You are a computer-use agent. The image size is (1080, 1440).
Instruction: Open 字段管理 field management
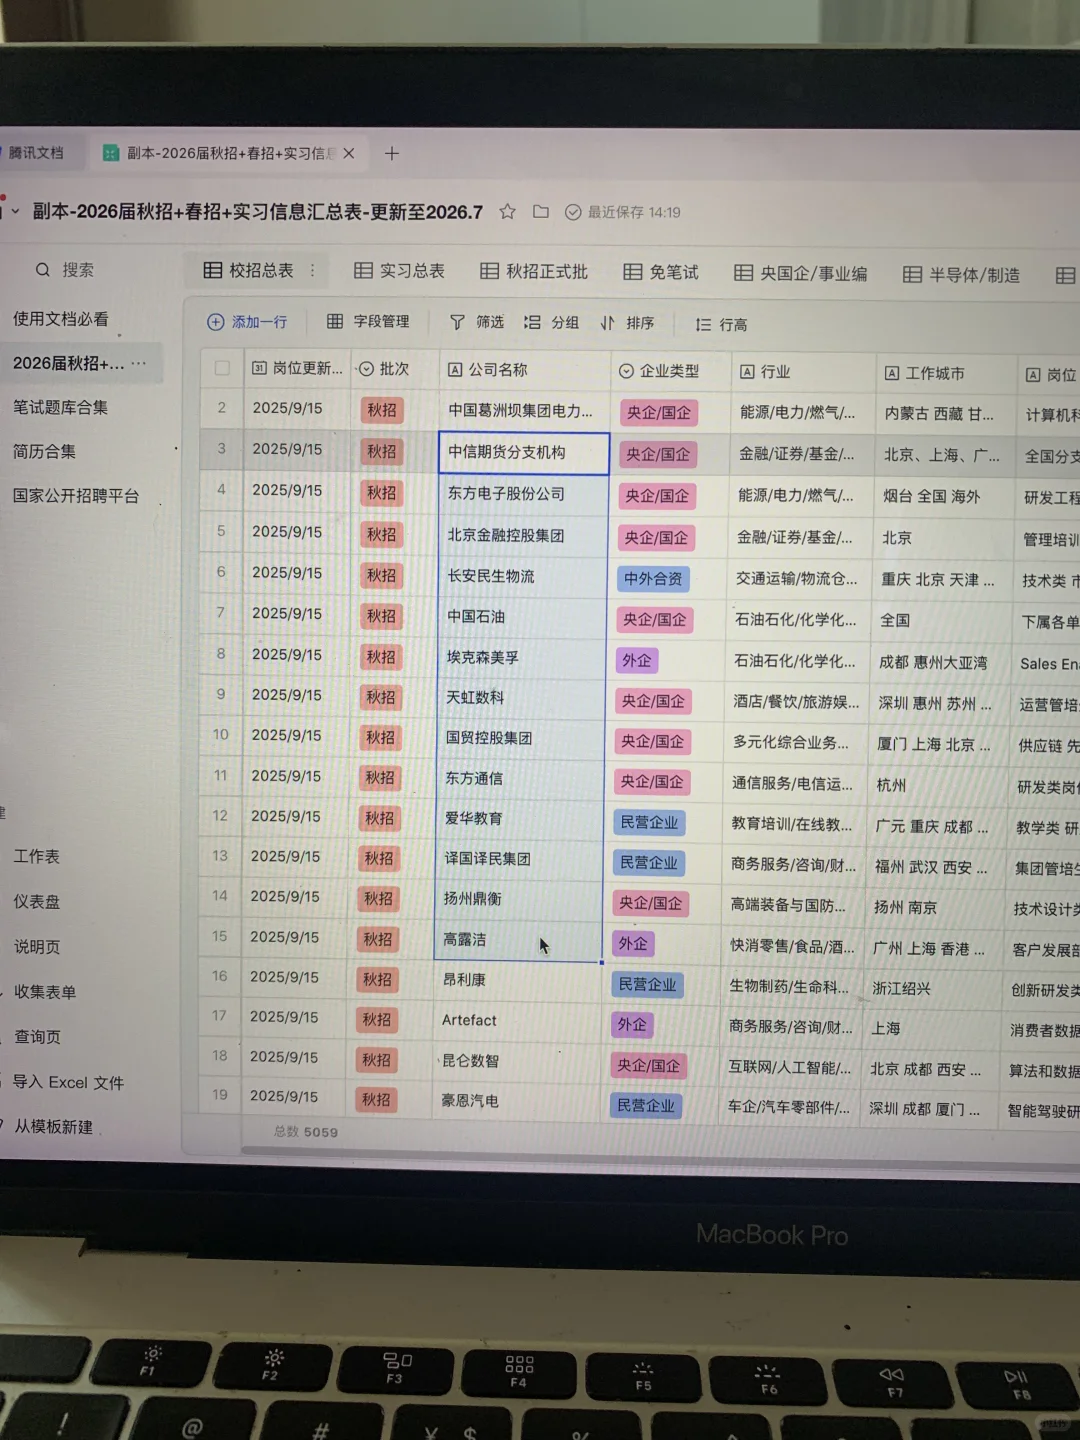pos(368,321)
